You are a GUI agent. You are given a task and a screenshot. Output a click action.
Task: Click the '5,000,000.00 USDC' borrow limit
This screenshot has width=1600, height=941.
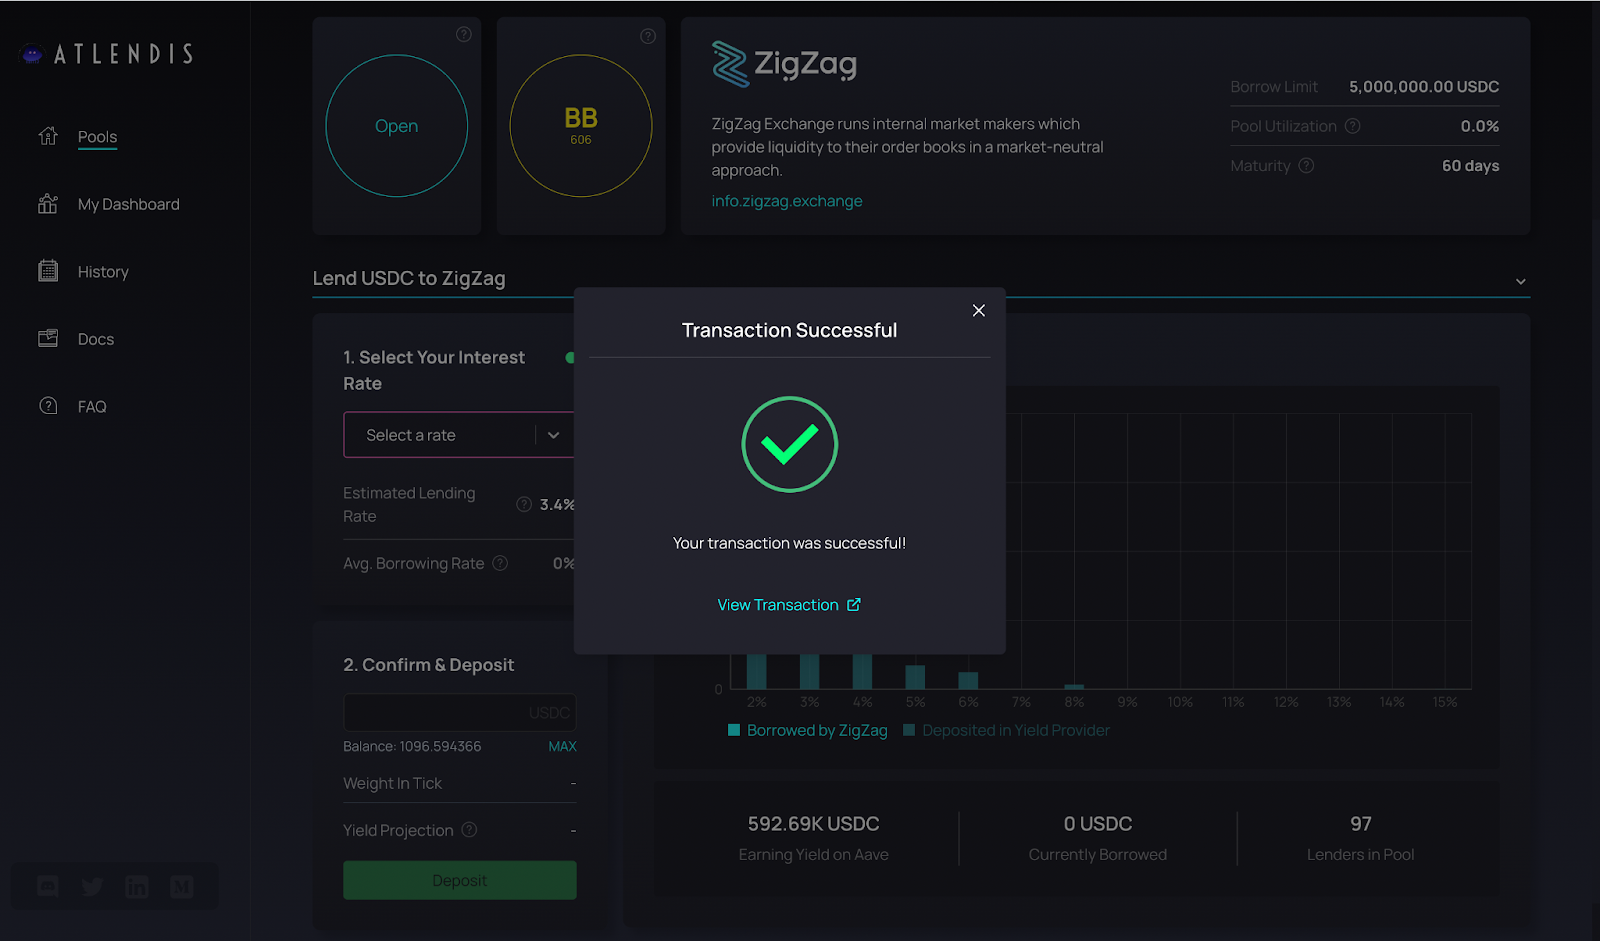pyautogui.click(x=1424, y=87)
